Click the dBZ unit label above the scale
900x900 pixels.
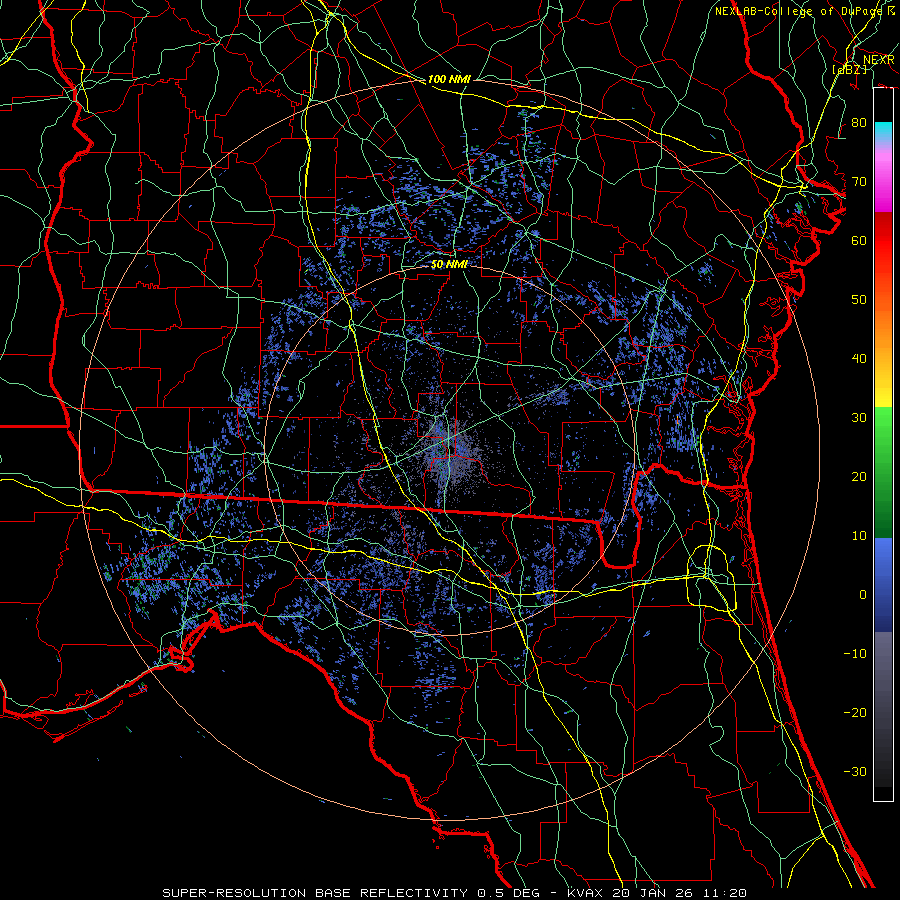(x=849, y=69)
